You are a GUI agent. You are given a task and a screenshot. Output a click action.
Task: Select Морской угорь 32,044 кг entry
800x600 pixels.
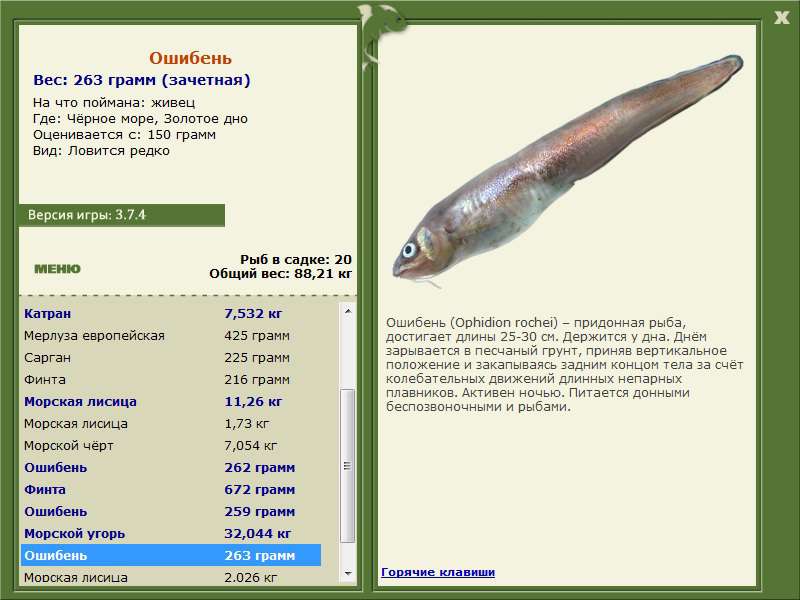click(x=171, y=533)
